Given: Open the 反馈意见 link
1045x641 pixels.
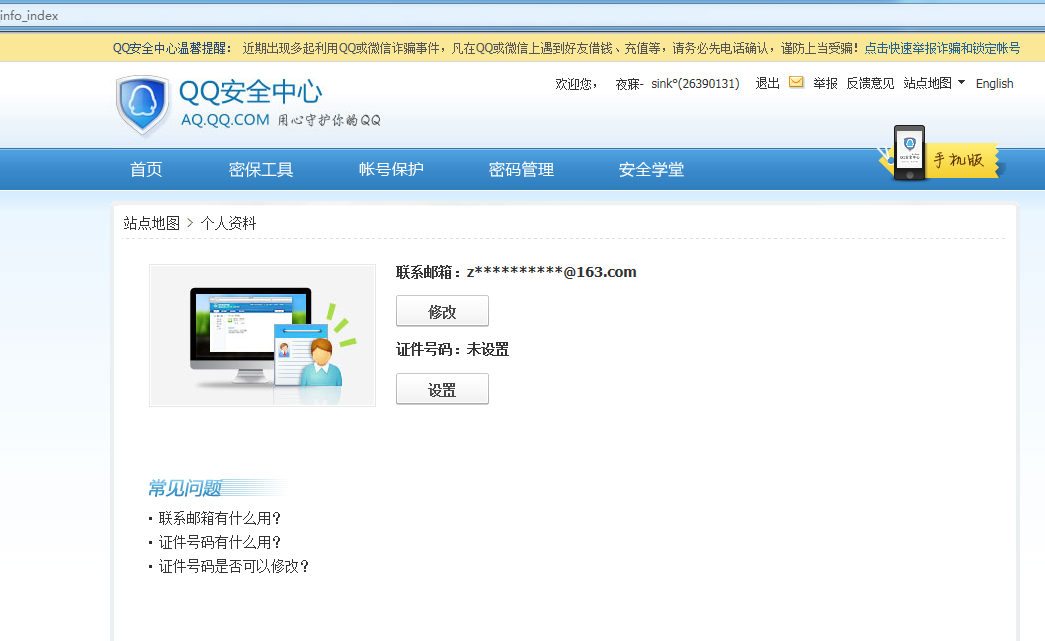Looking at the screenshot, I should point(870,83).
